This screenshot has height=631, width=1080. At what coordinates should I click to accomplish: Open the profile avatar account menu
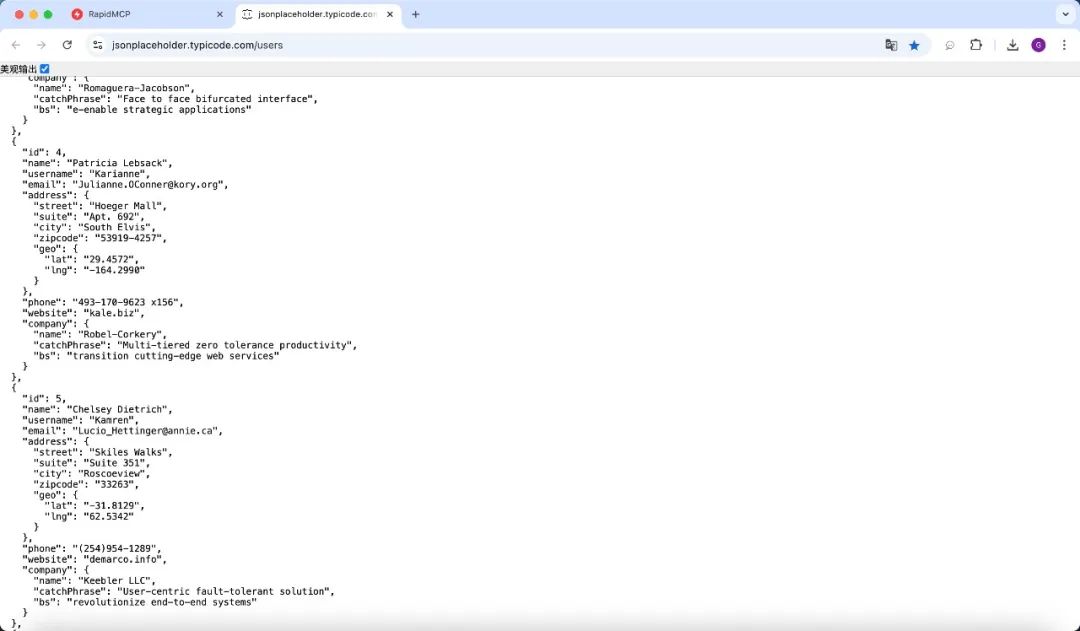tap(1039, 45)
